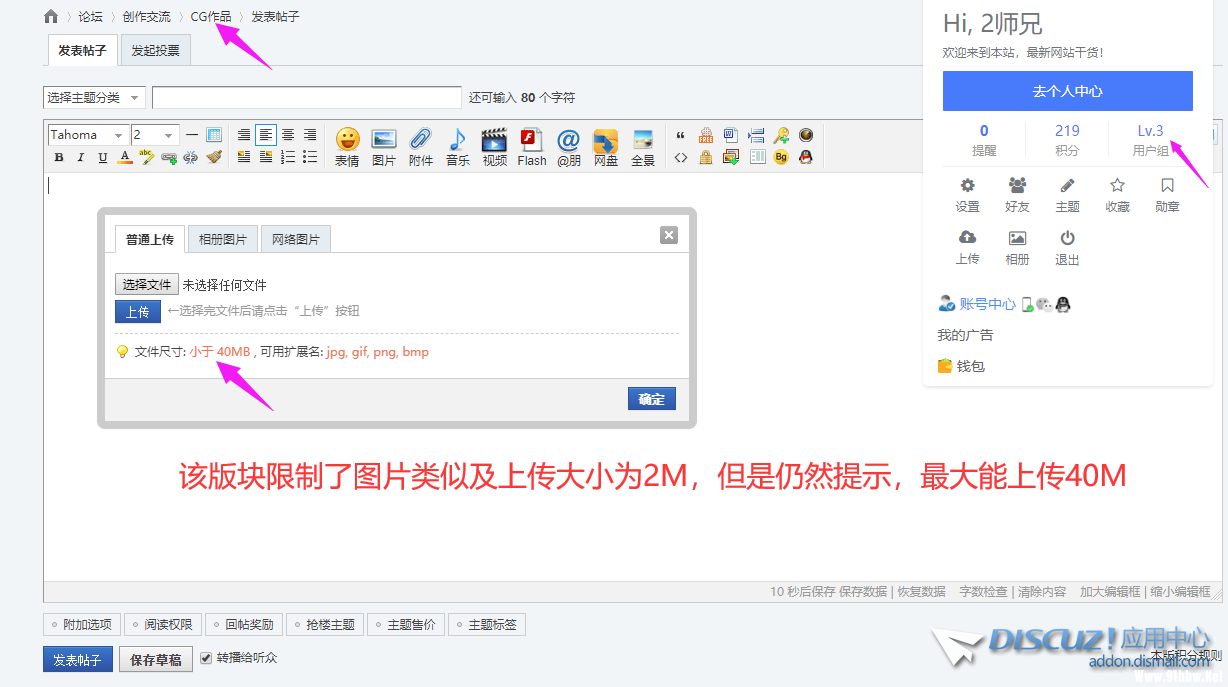Viewport: 1228px width, 687px height.
Task: Insert music with the 音乐 icon
Action: pos(458,146)
